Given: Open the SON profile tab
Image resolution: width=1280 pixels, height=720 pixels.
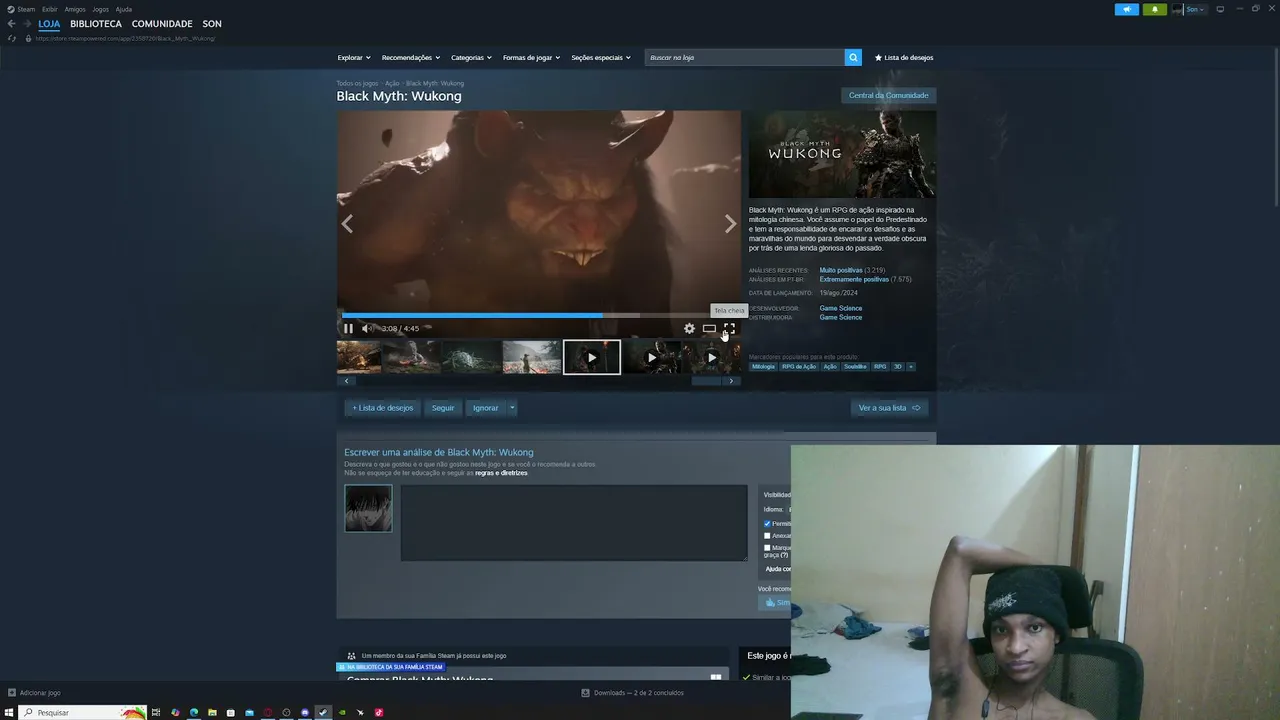Looking at the screenshot, I should tap(212, 24).
